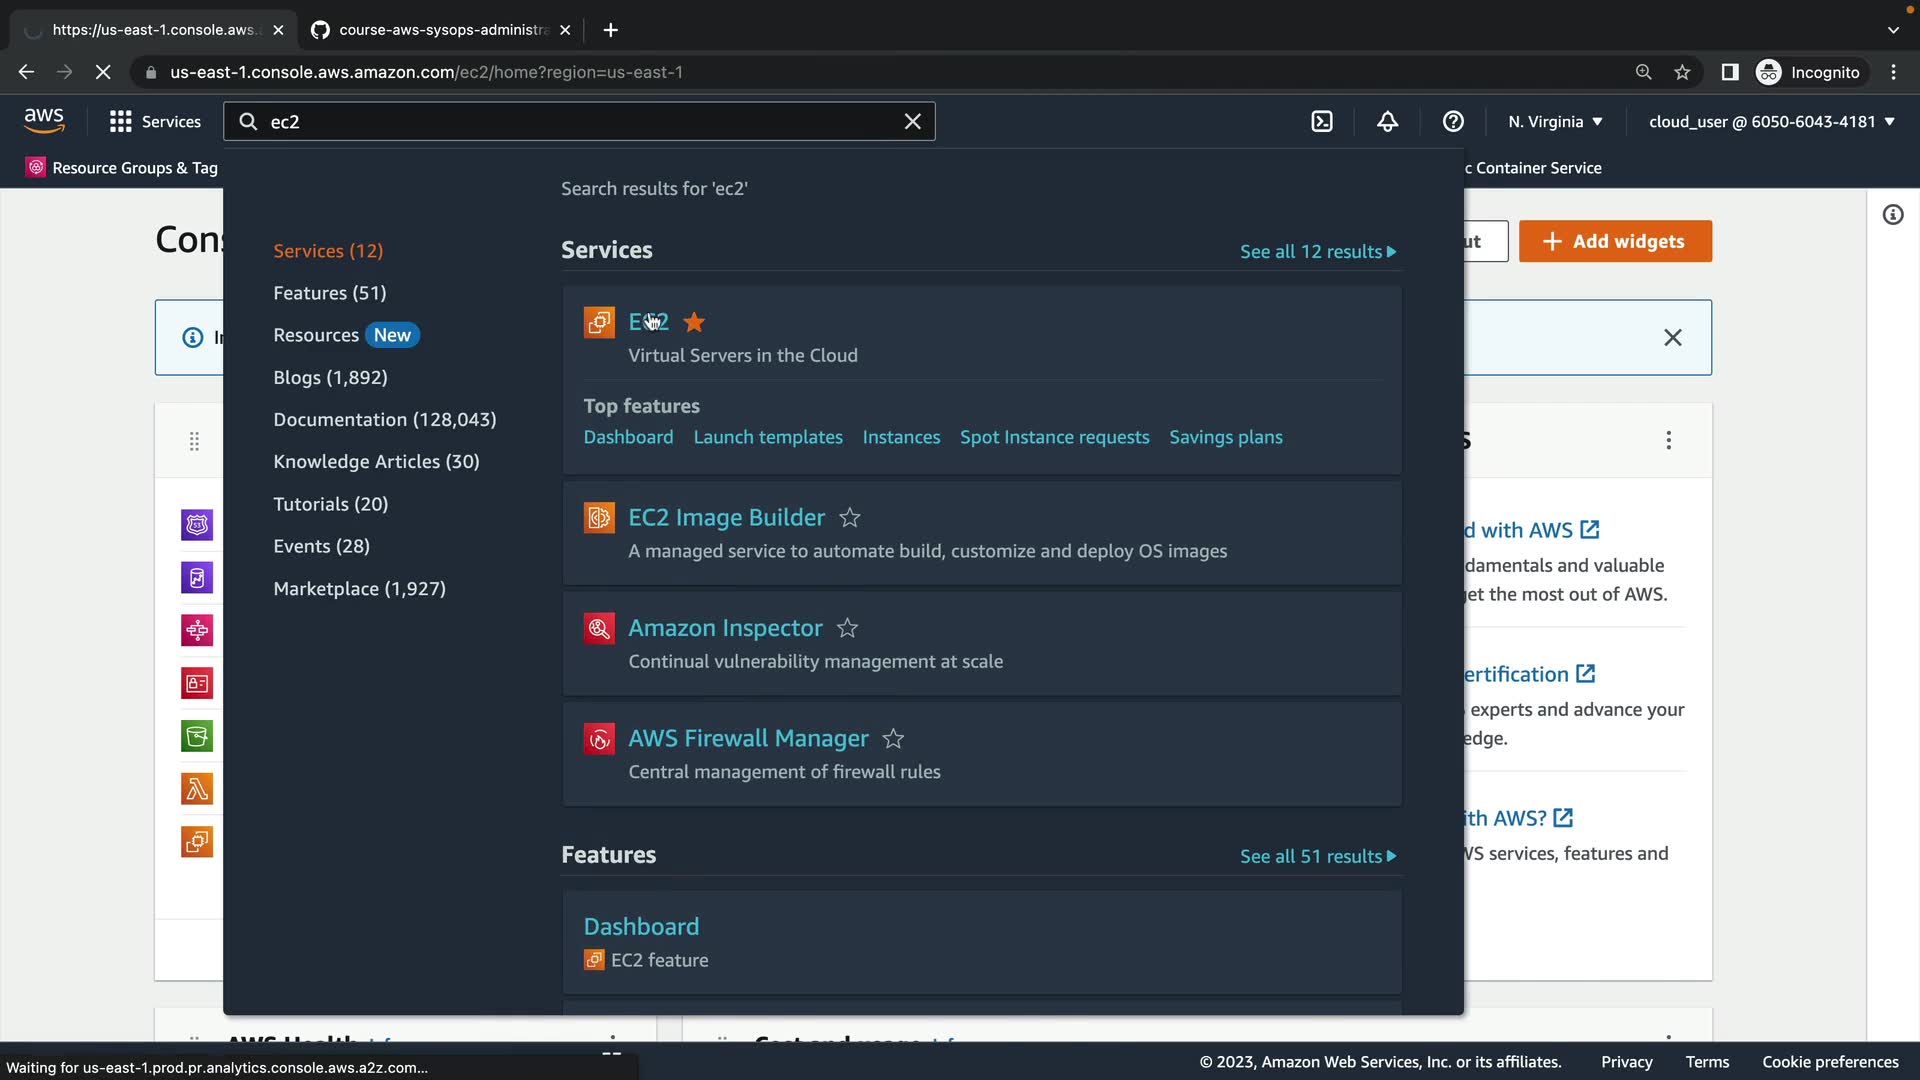Expand the N. Virginia region dropdown
This screenshot has height=1080, width=1920.
(1555, 121)
